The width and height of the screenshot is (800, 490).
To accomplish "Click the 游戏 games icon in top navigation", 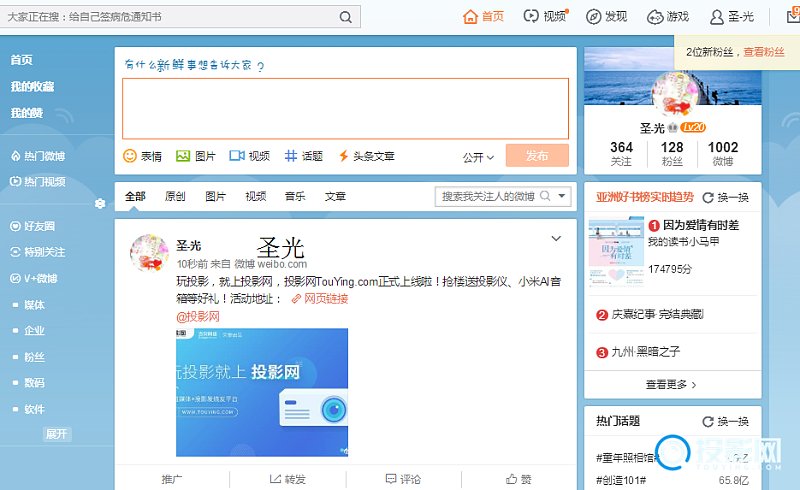I will (655, 17).
